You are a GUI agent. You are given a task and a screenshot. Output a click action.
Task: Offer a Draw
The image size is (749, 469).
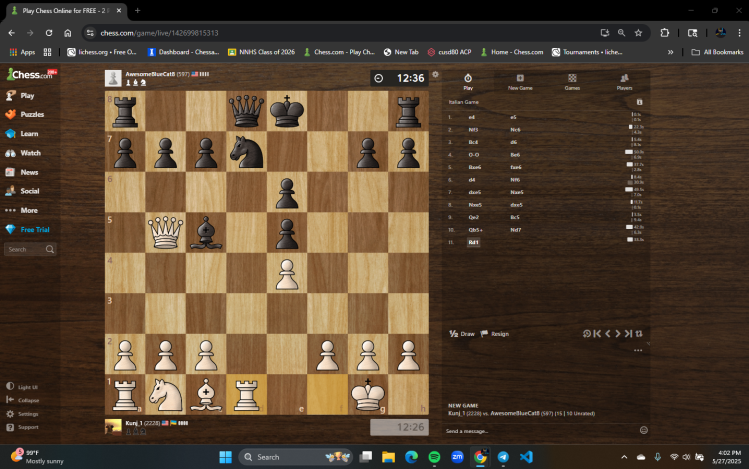(462, 334)
